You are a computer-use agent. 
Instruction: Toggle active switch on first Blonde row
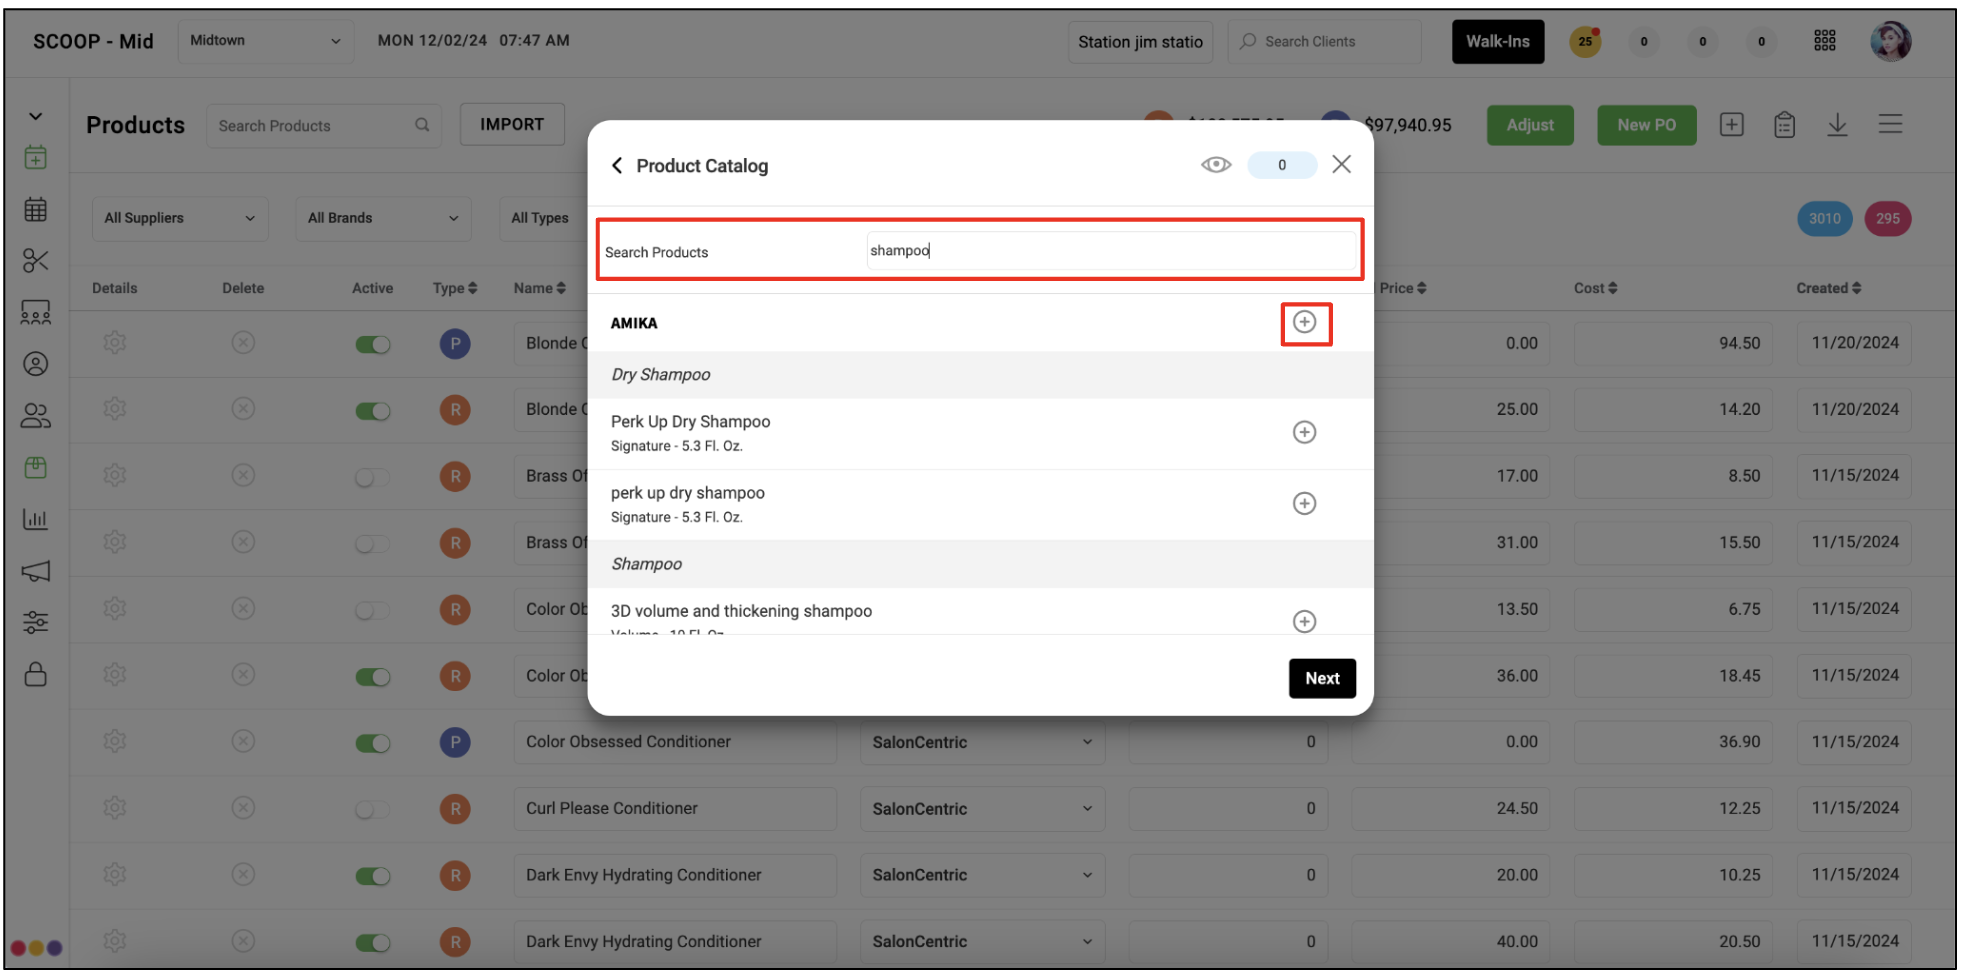click(372, 345)
